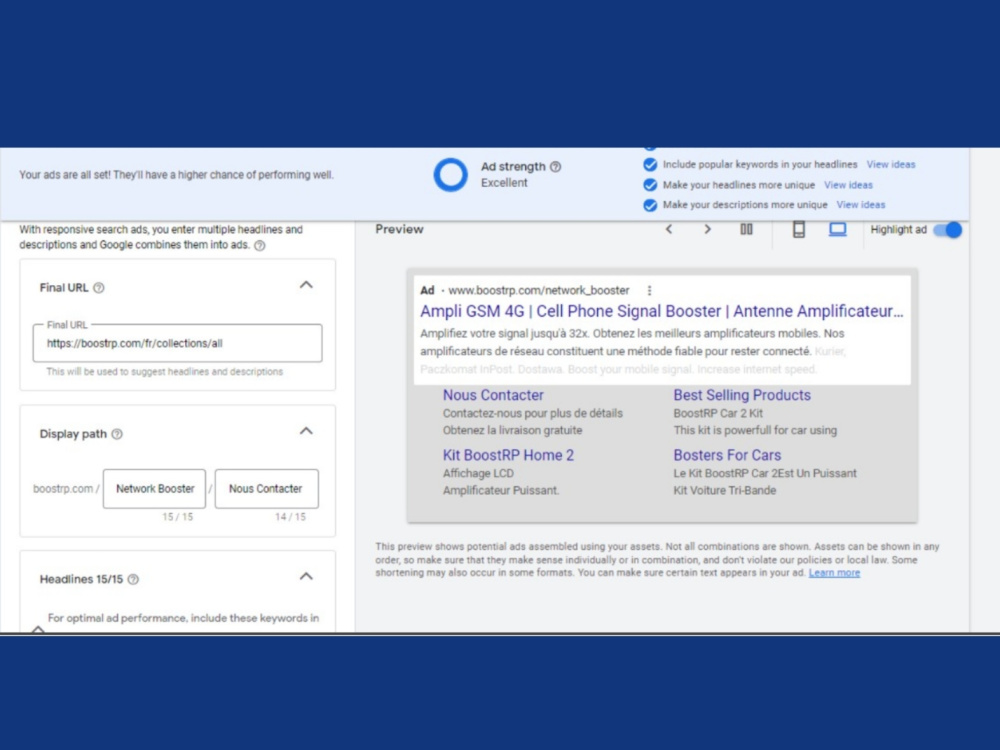
Task: Click 'Kit Voiture Tri-Bande' text
Action: pos(724,490)
